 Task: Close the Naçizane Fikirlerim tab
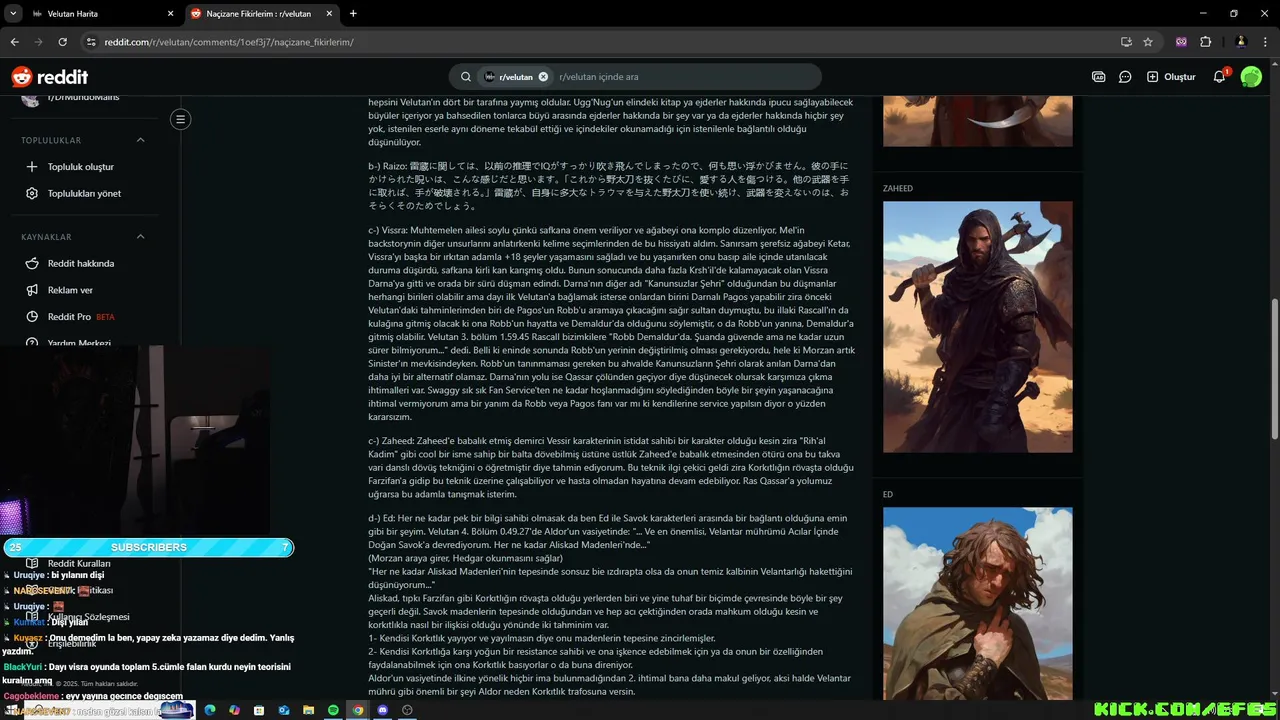tap(328, 14)
